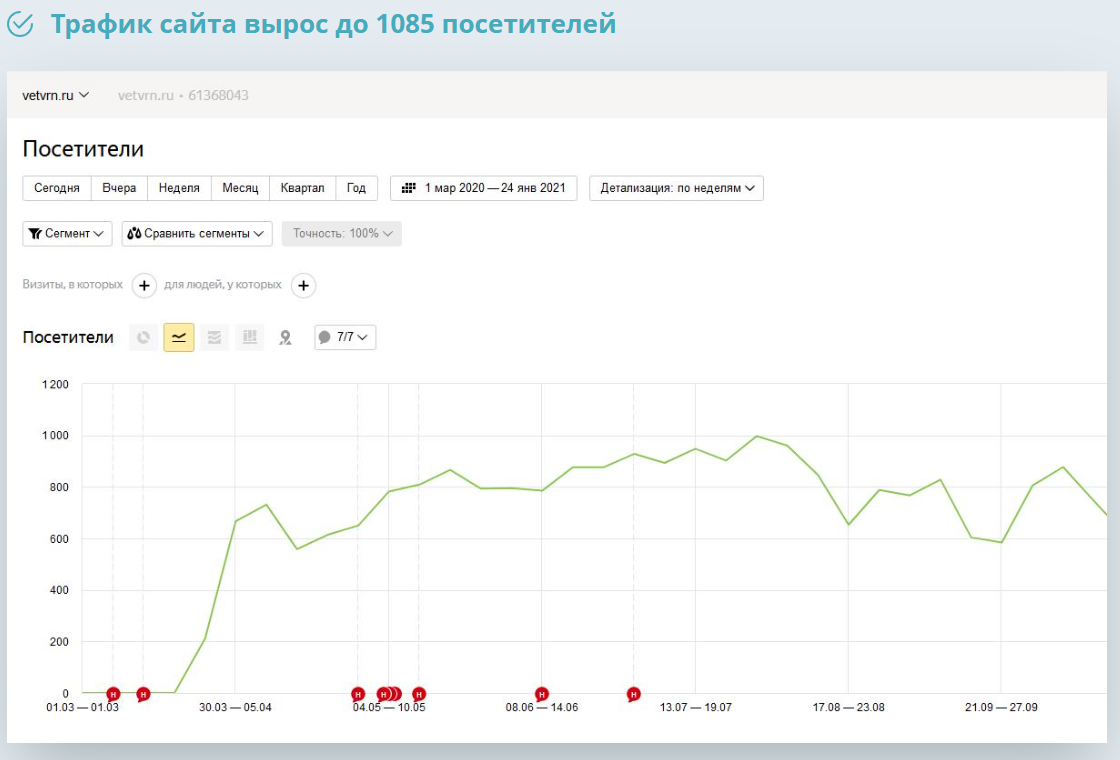This screenshot has width=1120, height=760.
Task: Select the Месяц period tab
Action: tap(240, 188)
